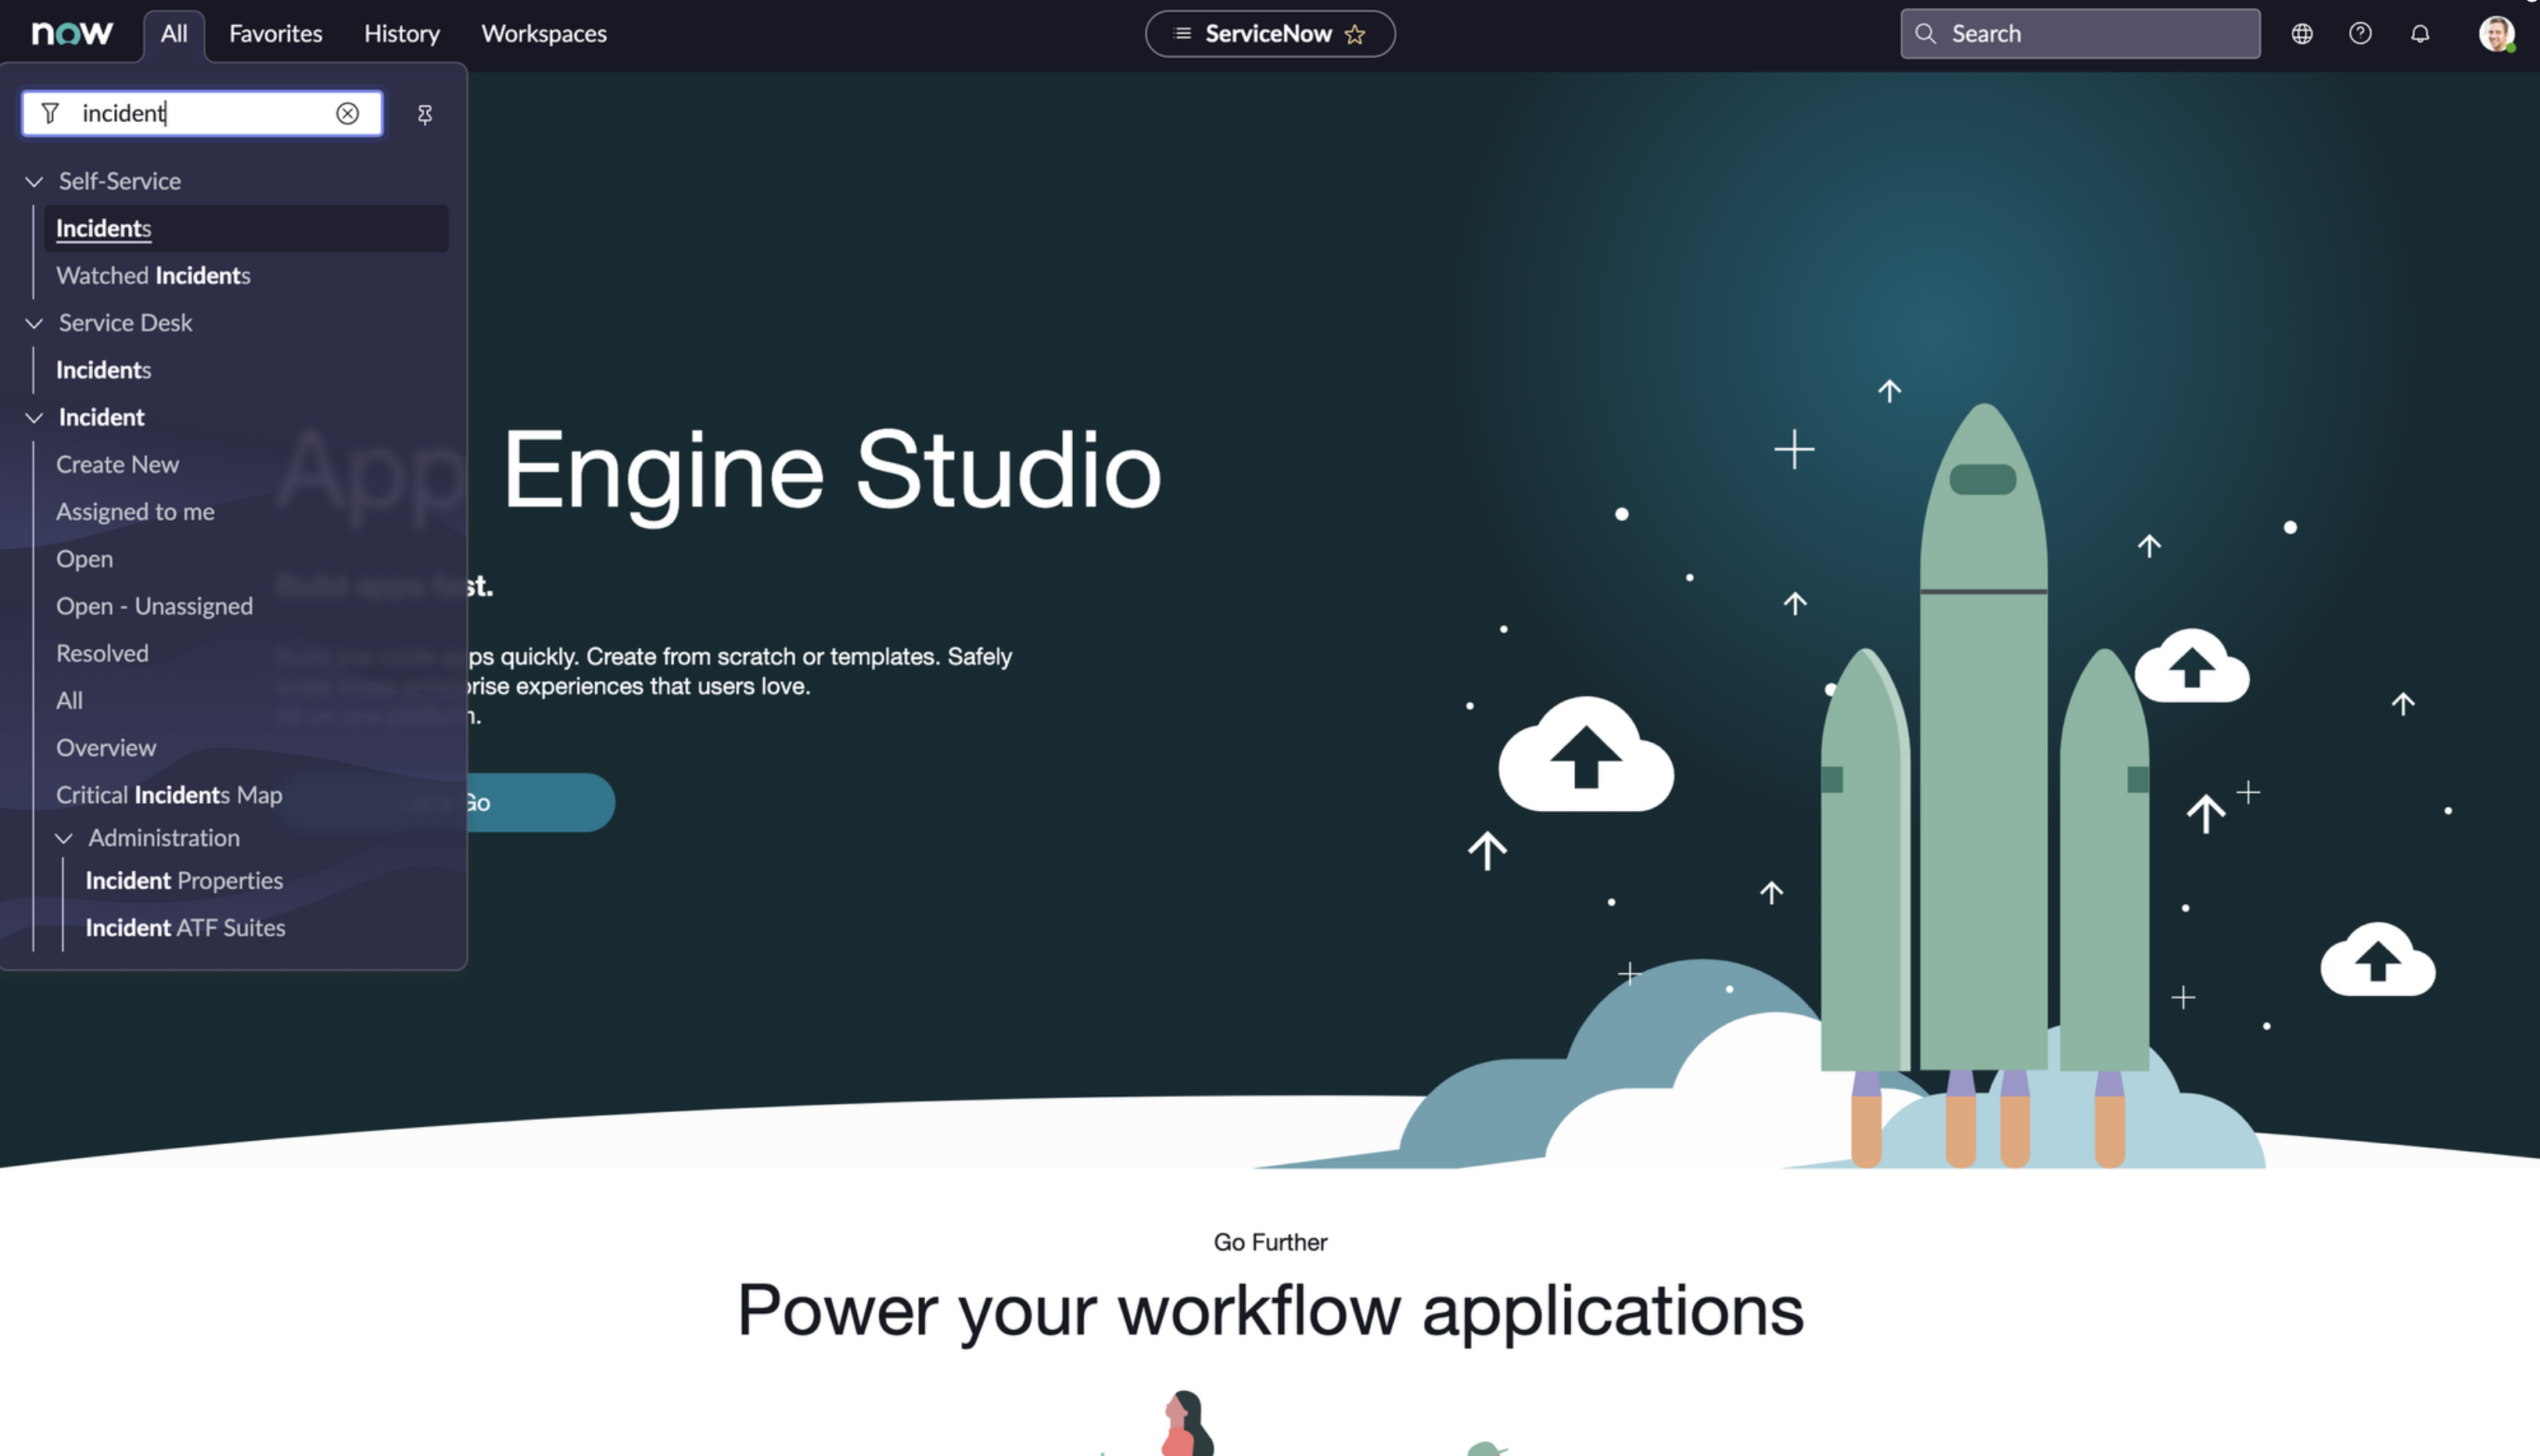Collapse the Administration subsection
Image resolution: width=2540 pixels, height=1456 pixels.
pos(64,838)
